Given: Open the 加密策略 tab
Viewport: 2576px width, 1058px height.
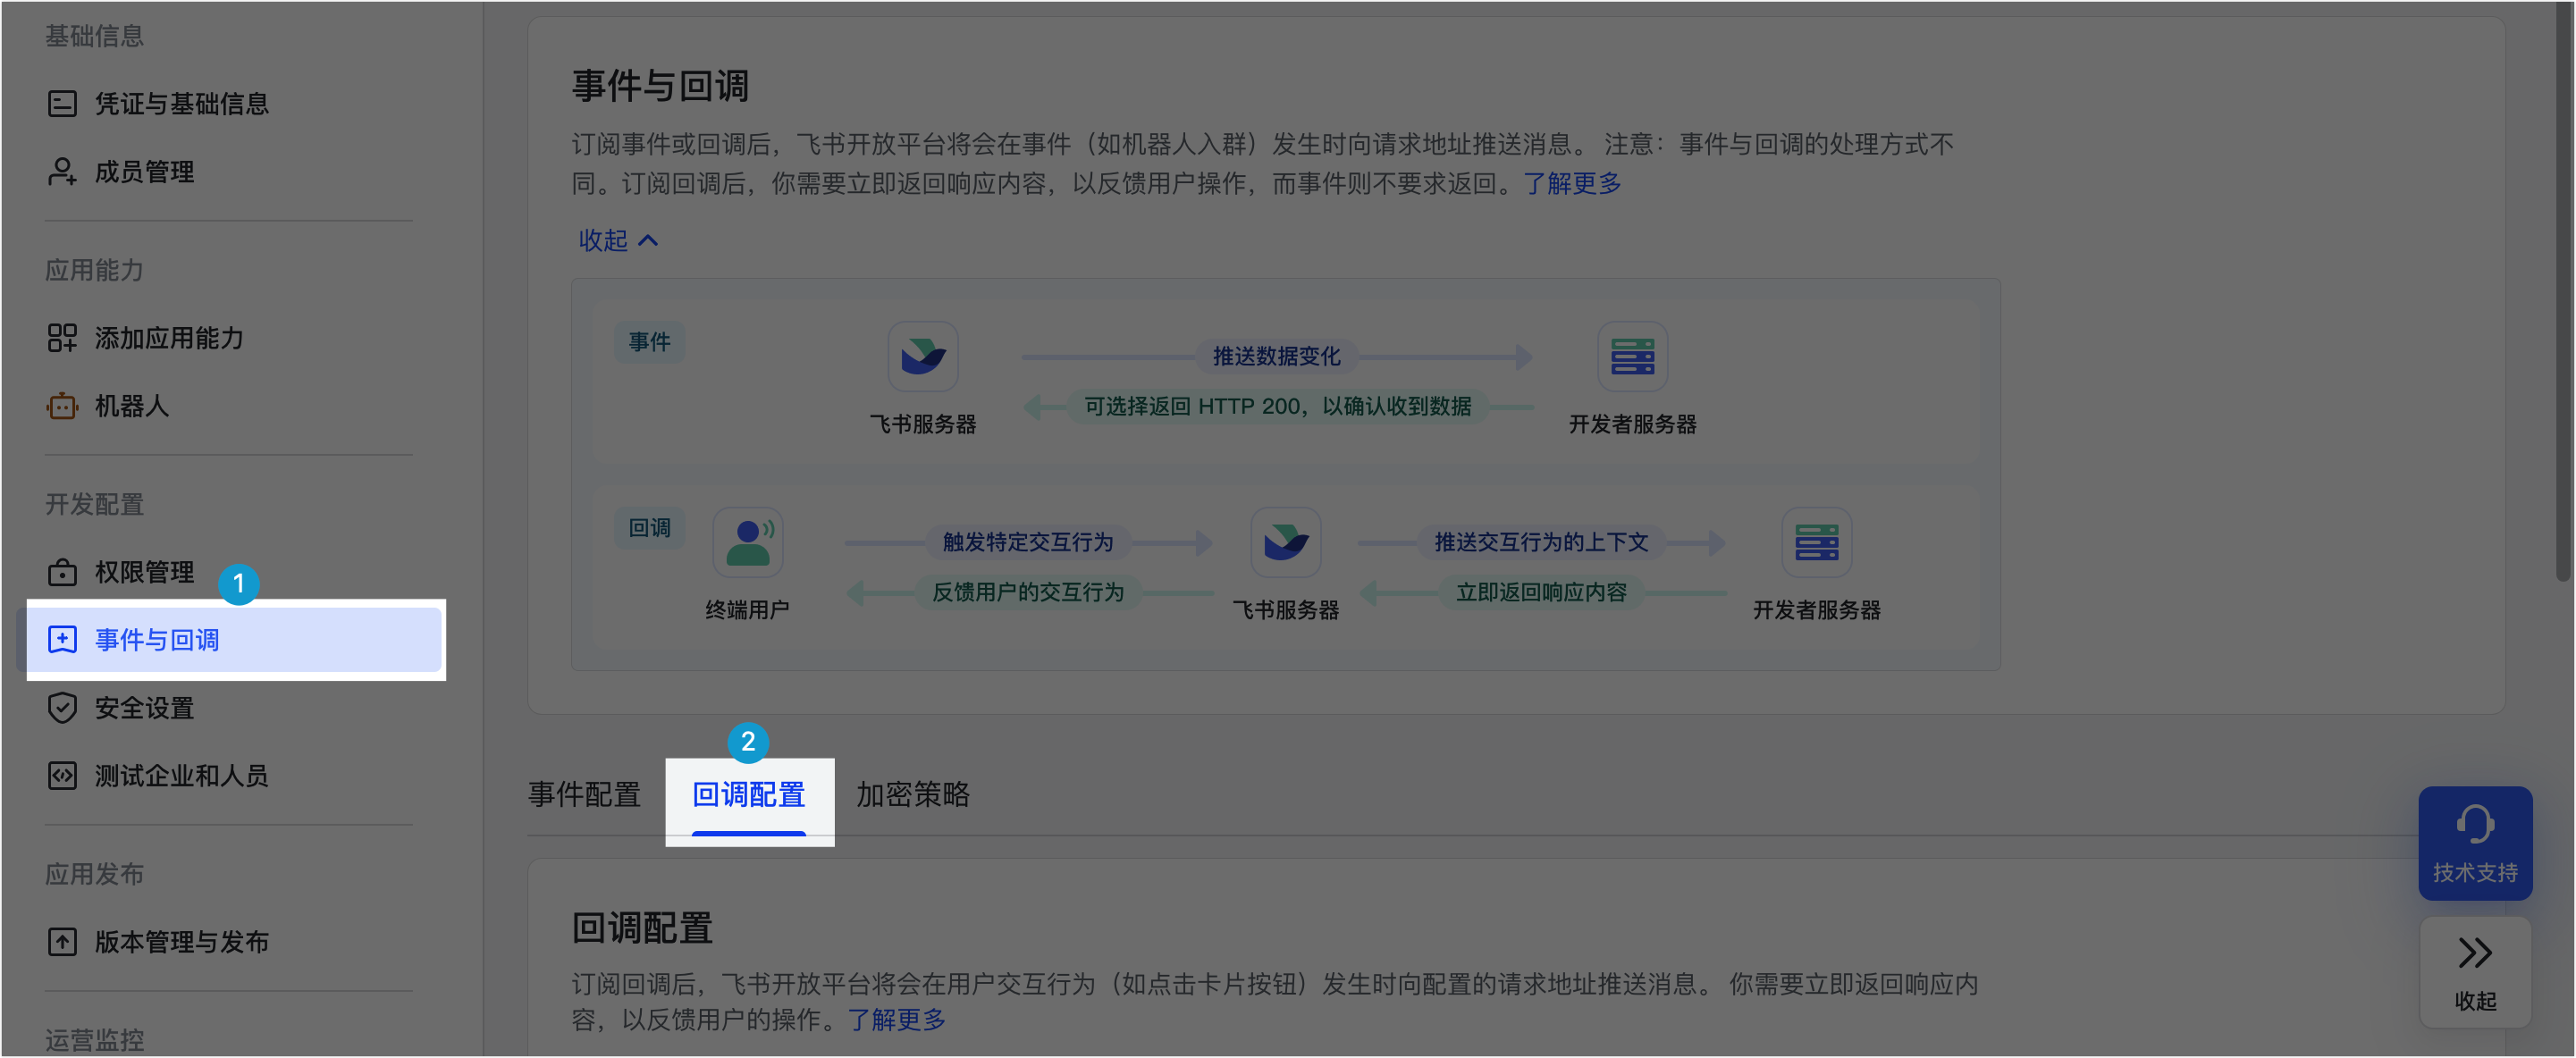Looking at the screenshot, I should pos(912,795).
